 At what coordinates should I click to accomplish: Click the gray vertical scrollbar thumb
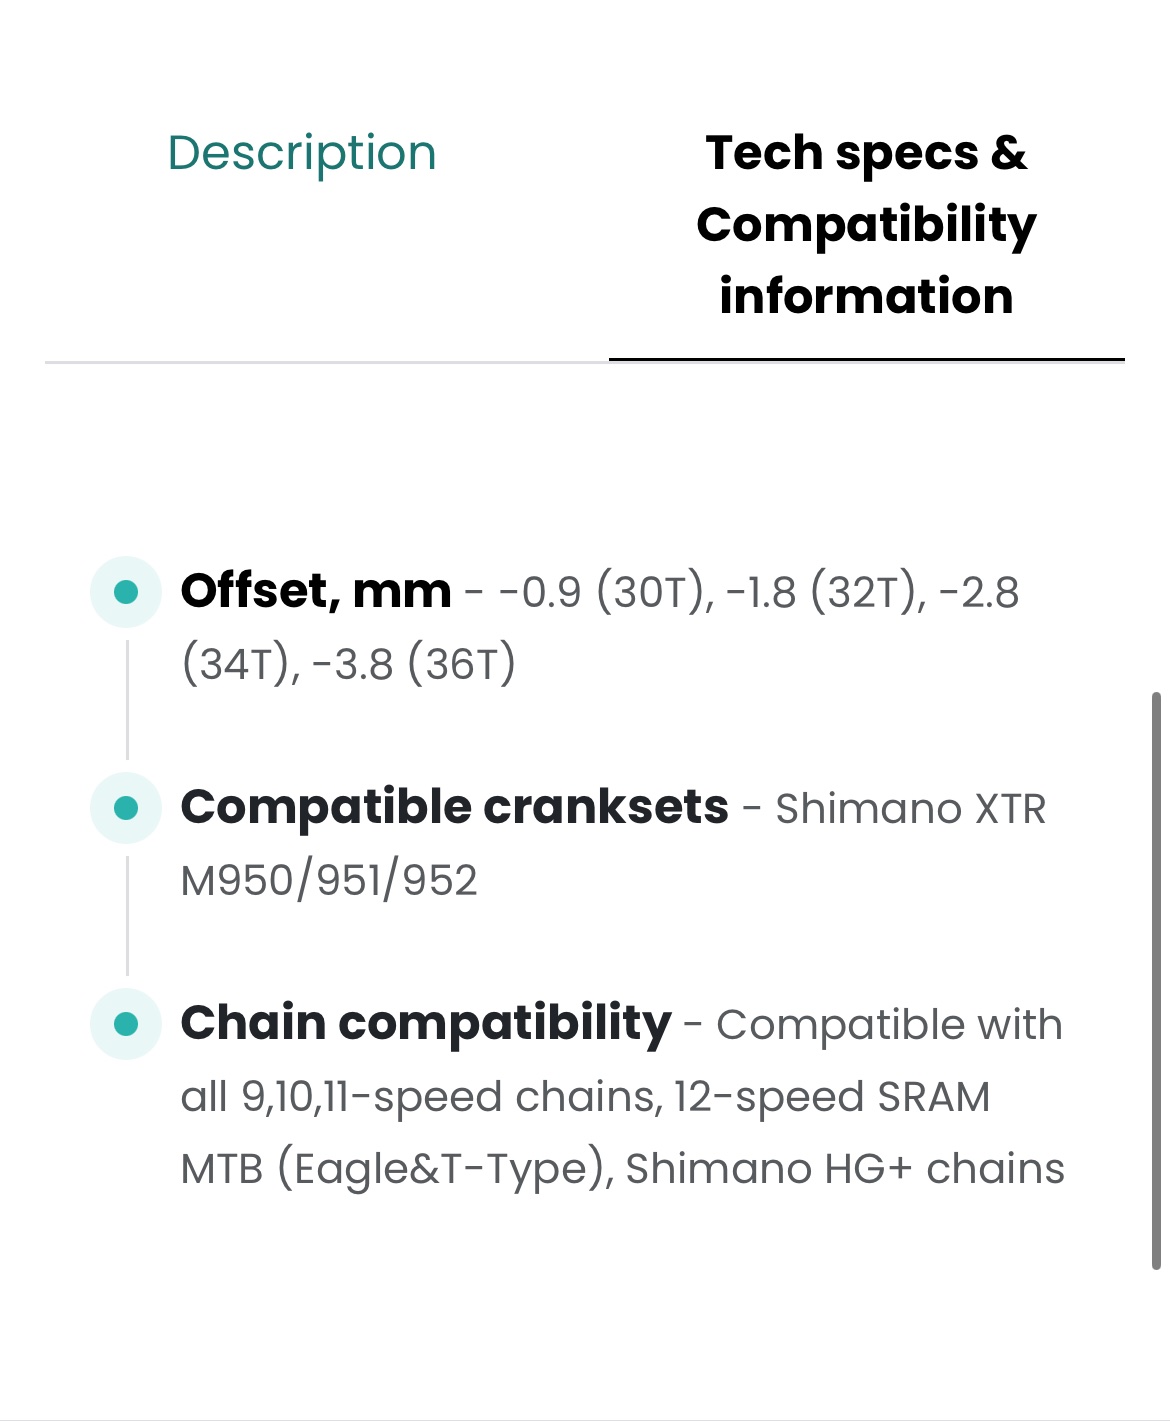click(1156, 981)
